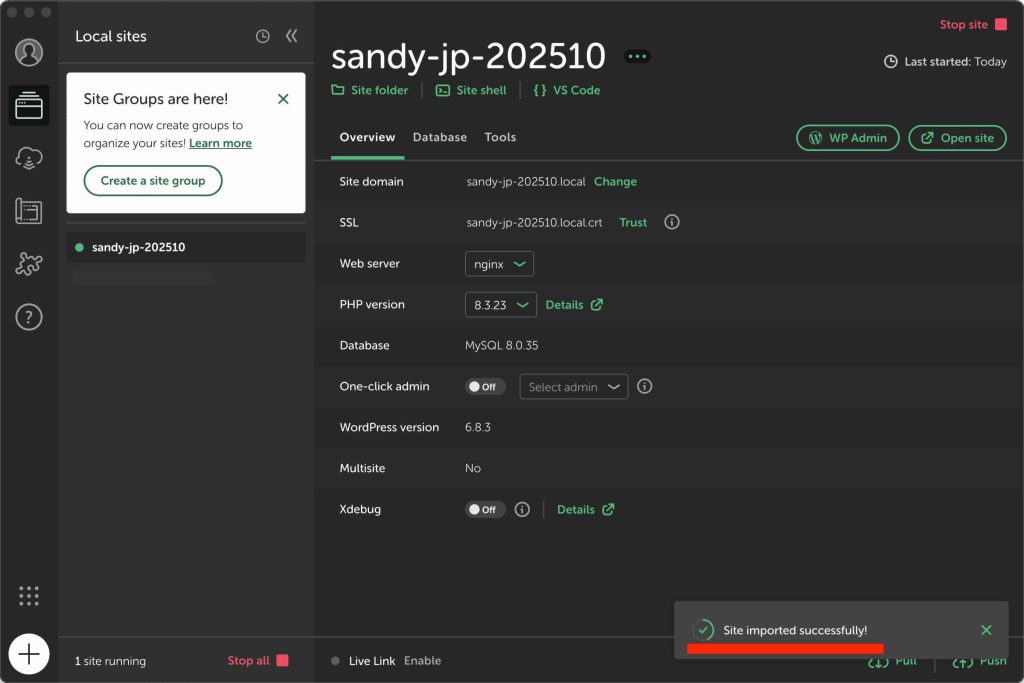This screenshot has width=1024, height=683.
Task: Select the Local sites icon in sidebar
Action: pyautogui.click(x=29, y=105)
